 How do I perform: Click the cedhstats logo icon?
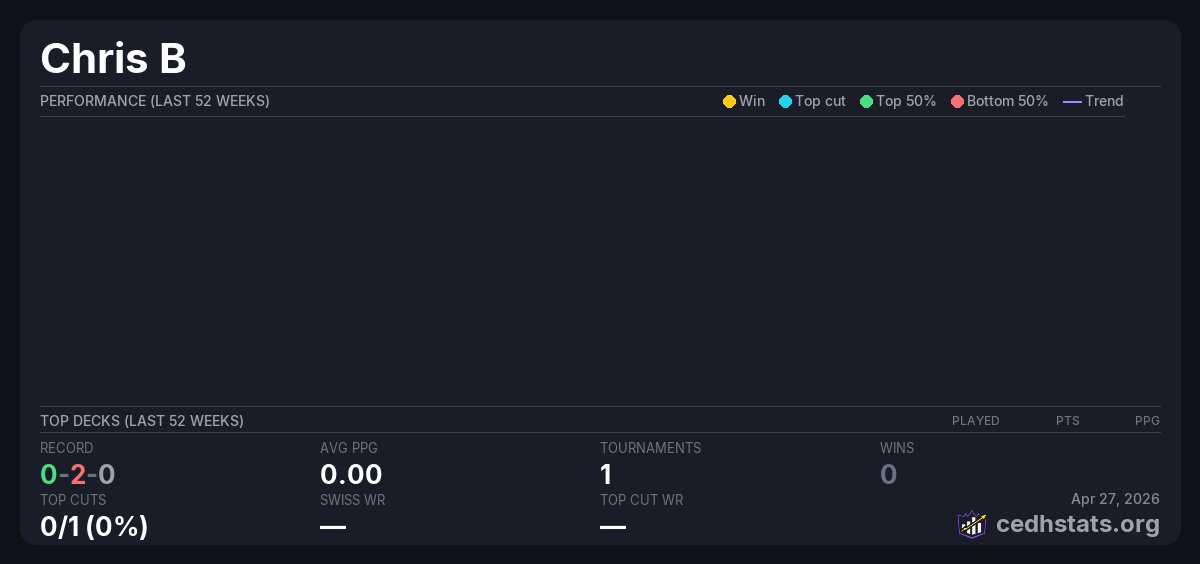coord(972,524)
